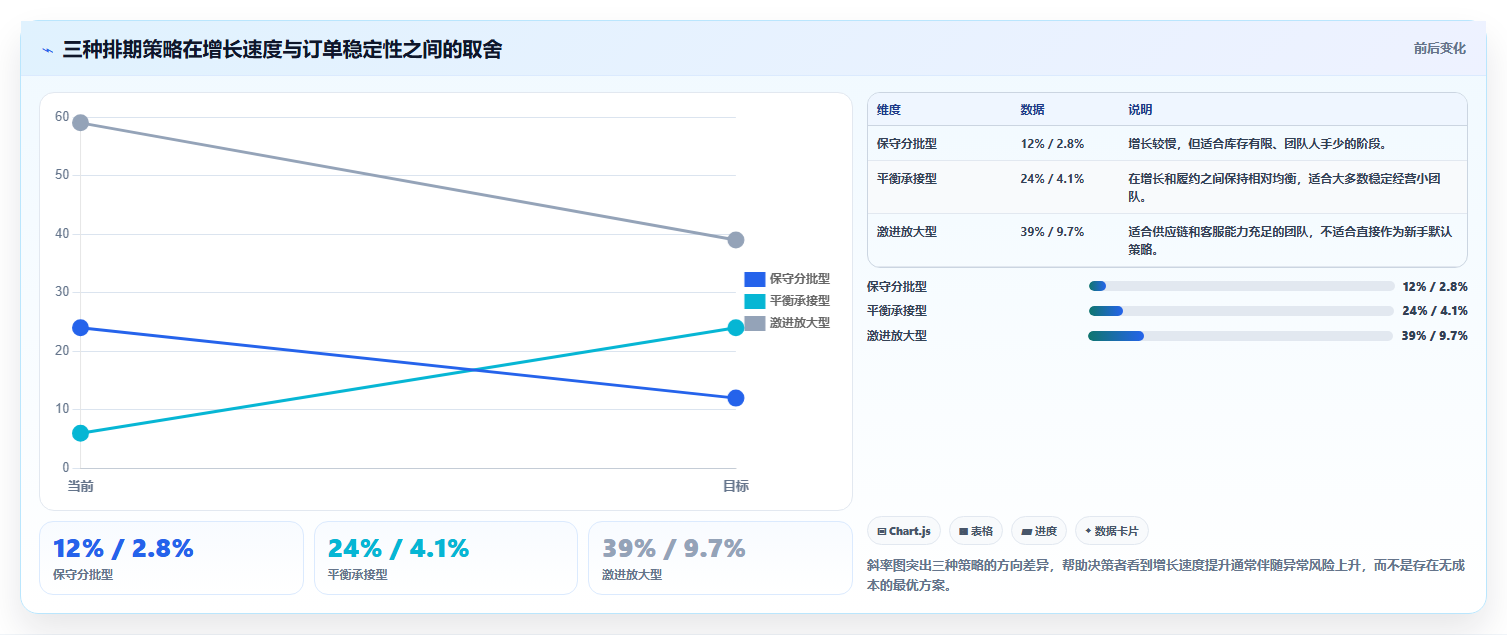Click the cyan 目标 point at 24
1507x635 pixels.
(x=736, y=328)
